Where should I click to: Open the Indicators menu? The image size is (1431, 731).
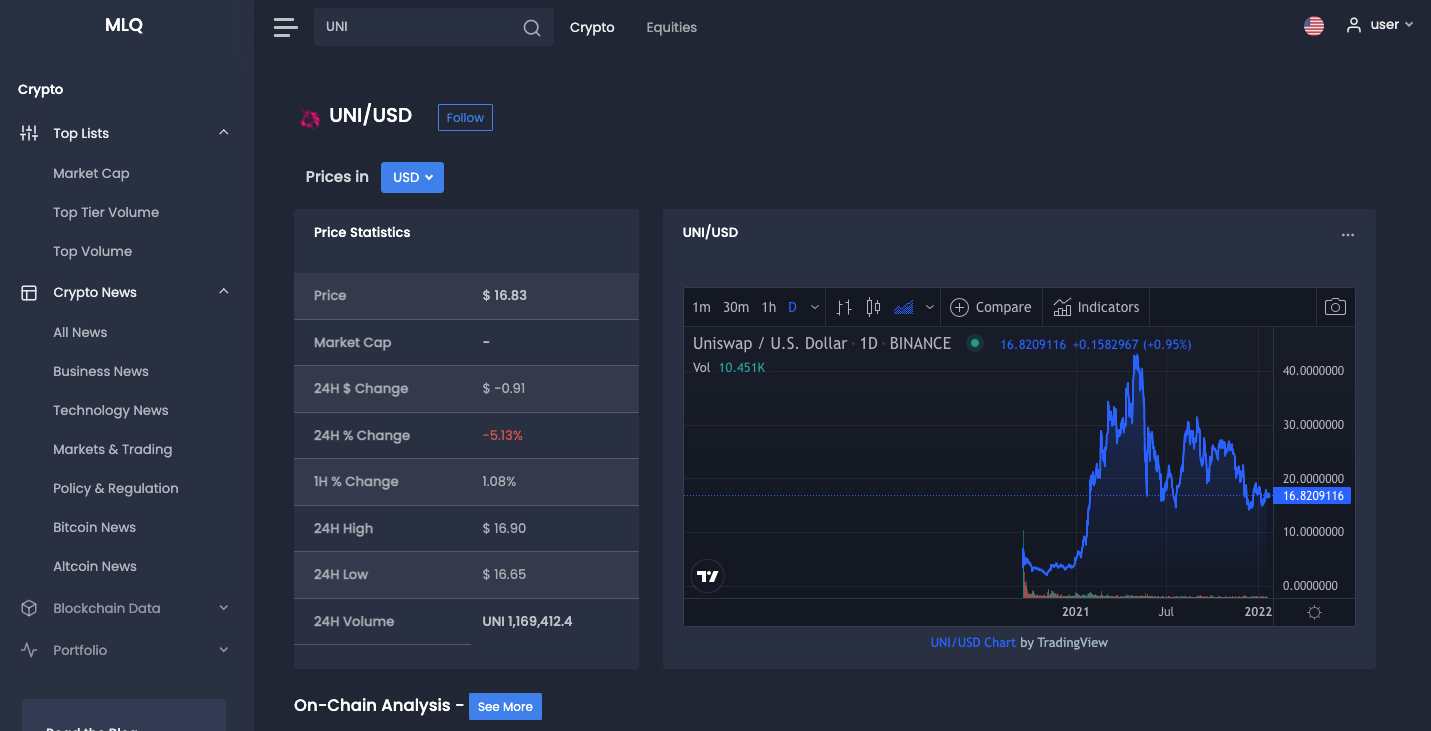[x=1096, y=307]
